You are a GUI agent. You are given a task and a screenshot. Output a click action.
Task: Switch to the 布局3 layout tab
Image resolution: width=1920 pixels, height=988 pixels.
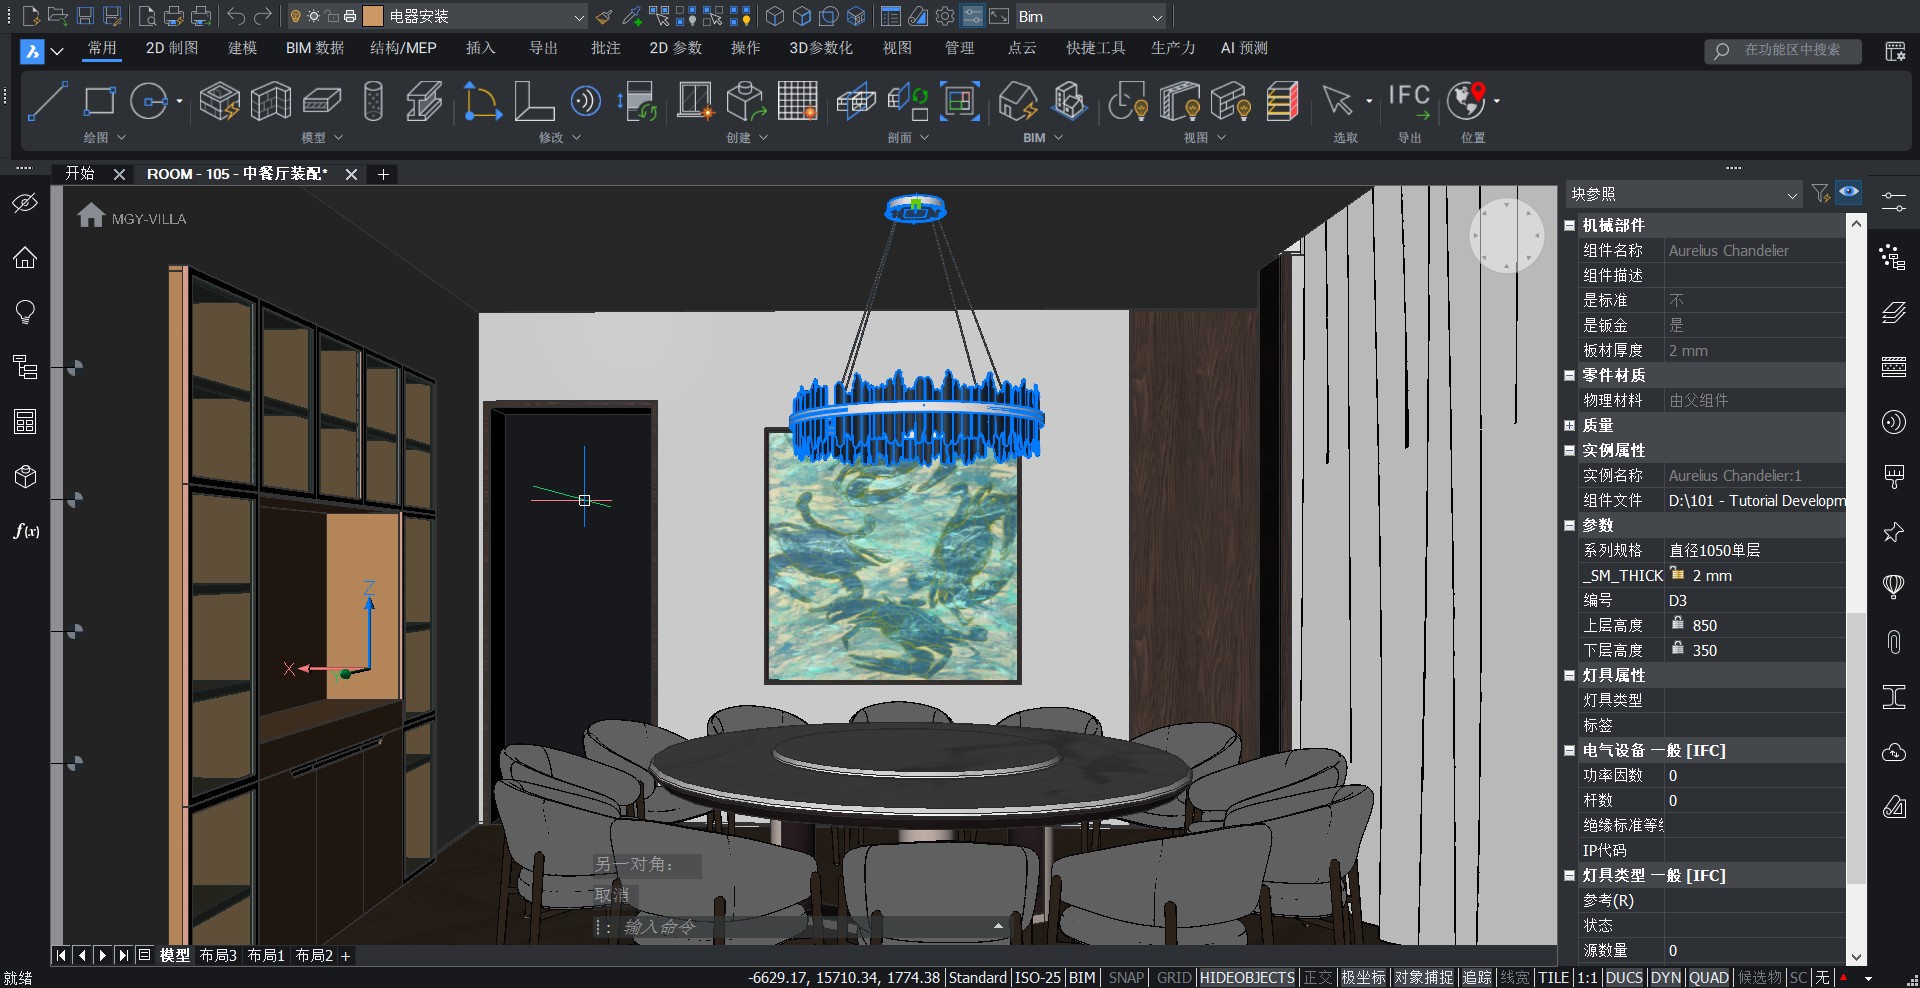(x=218, y=955)
